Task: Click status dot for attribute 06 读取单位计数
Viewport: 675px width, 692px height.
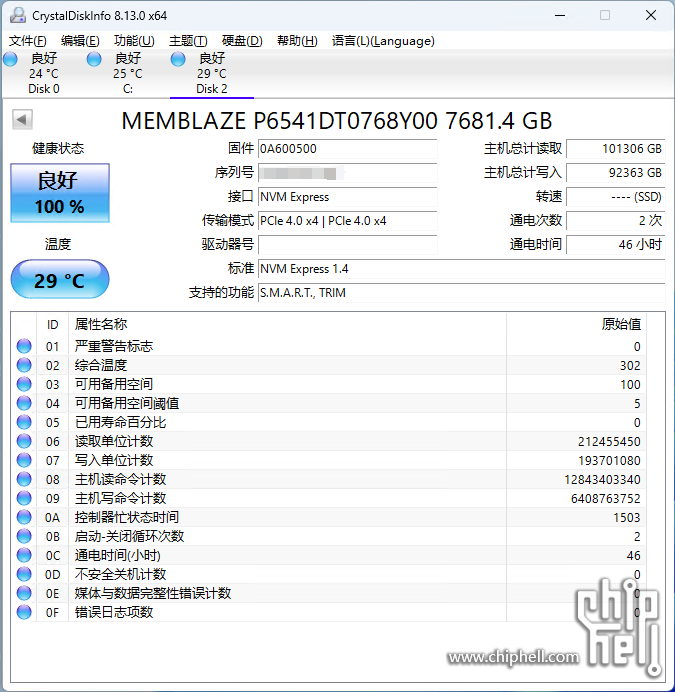Action: pyautogui.click(x=24, y=441)
